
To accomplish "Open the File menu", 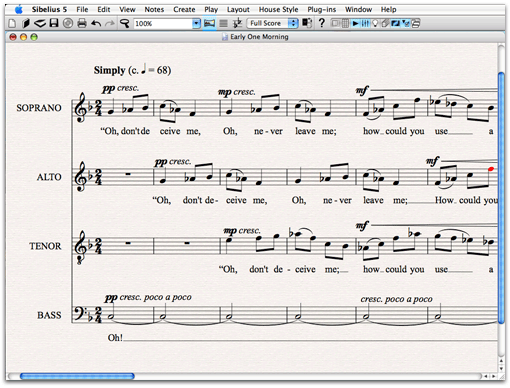I will pyautogui.click(x=82, y=9).
